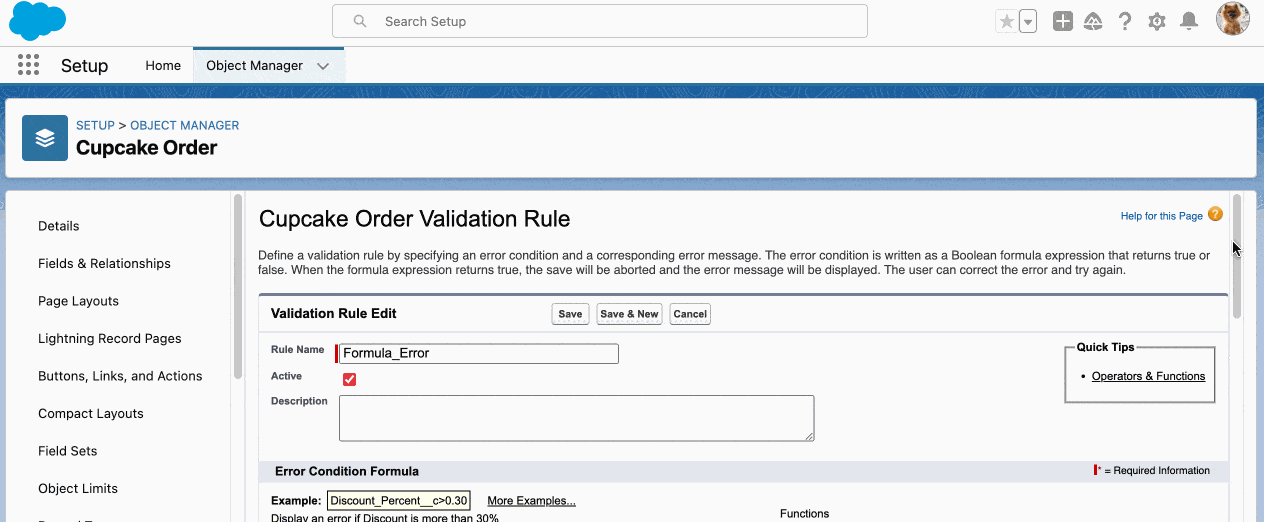Click the Save & New button

[629, 314]
